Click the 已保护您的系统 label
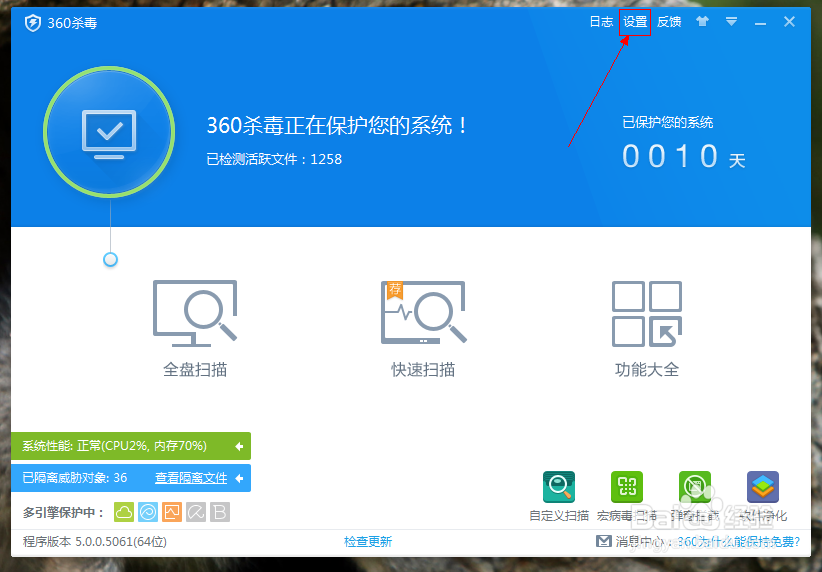Viewport: 822px width, 572px height. coord(668,123)
